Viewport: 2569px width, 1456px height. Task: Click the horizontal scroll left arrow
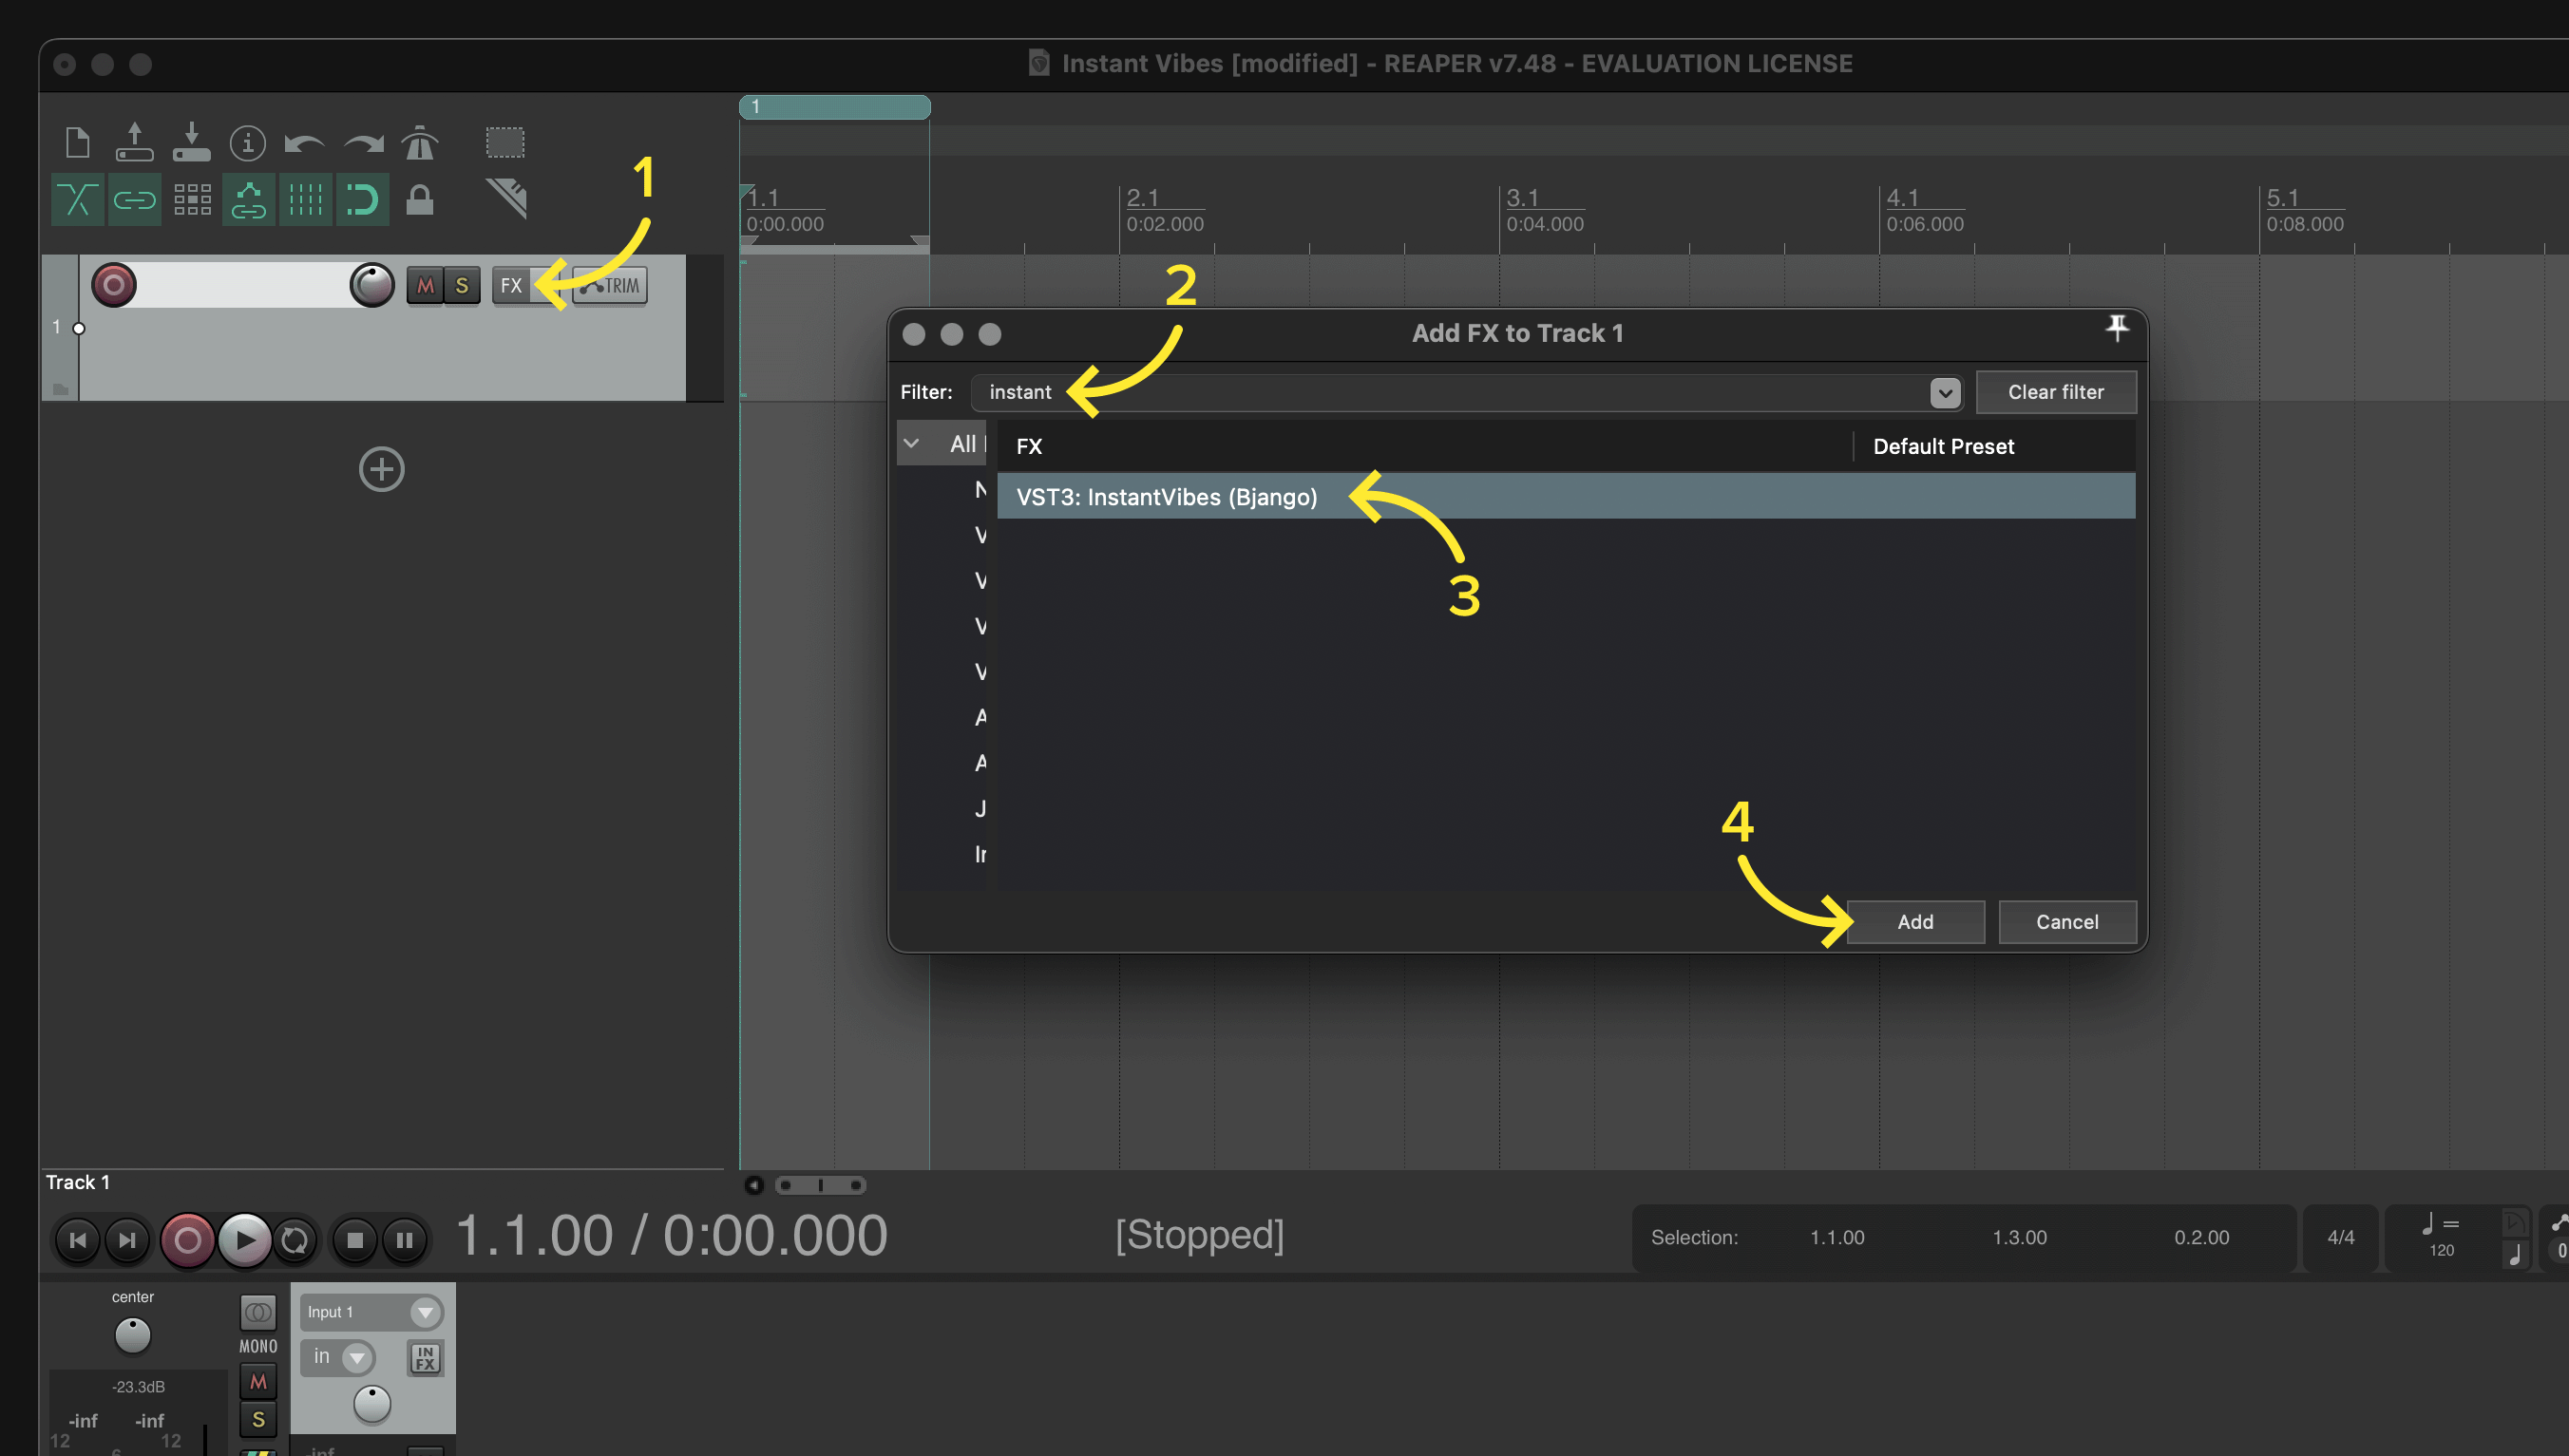point(754,1186)
